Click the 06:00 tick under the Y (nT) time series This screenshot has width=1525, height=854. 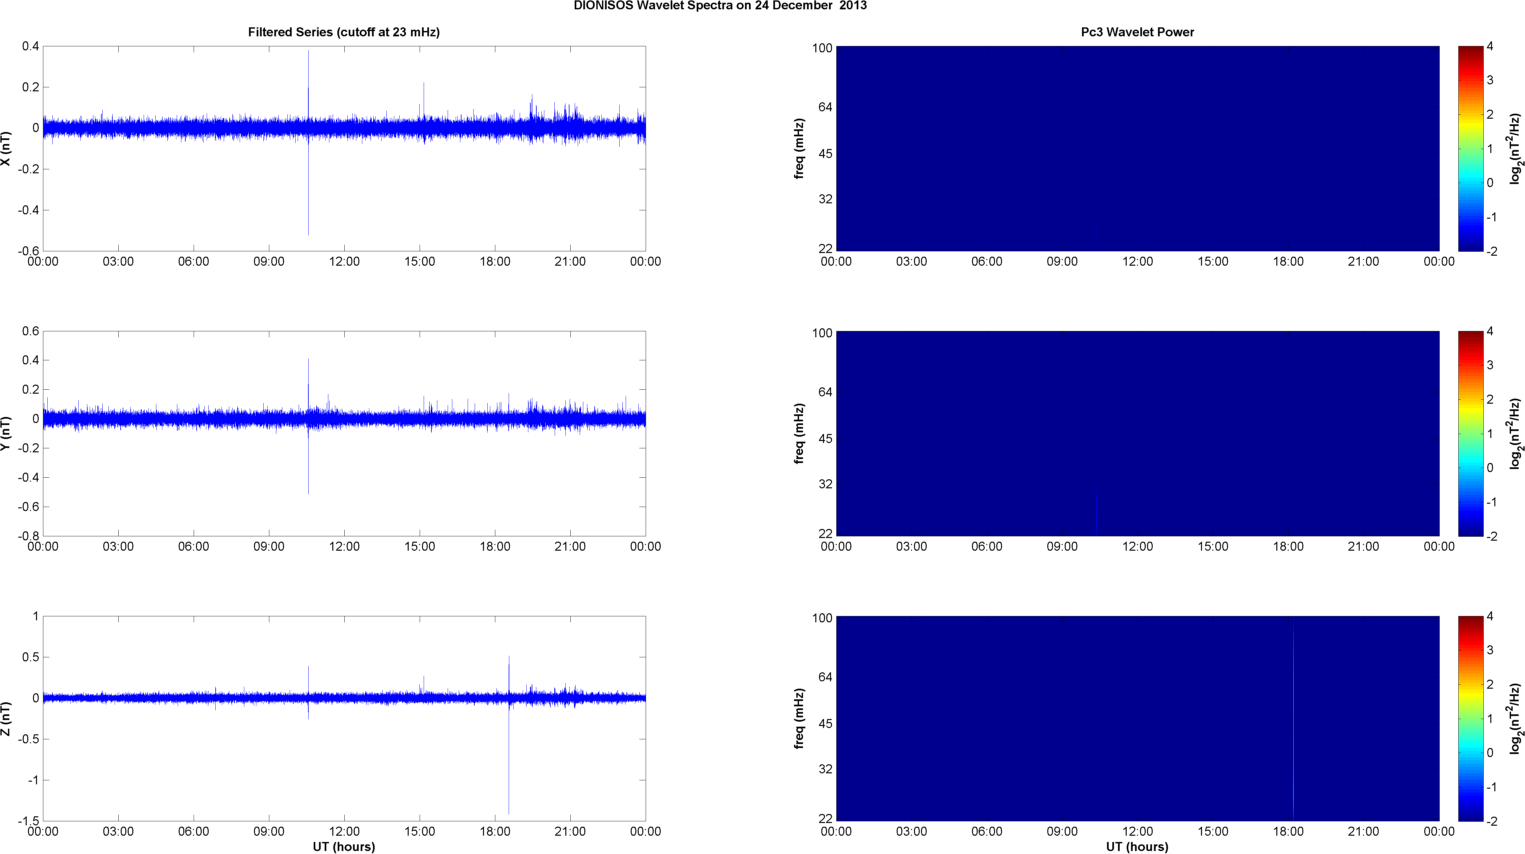tap(194, 547)
